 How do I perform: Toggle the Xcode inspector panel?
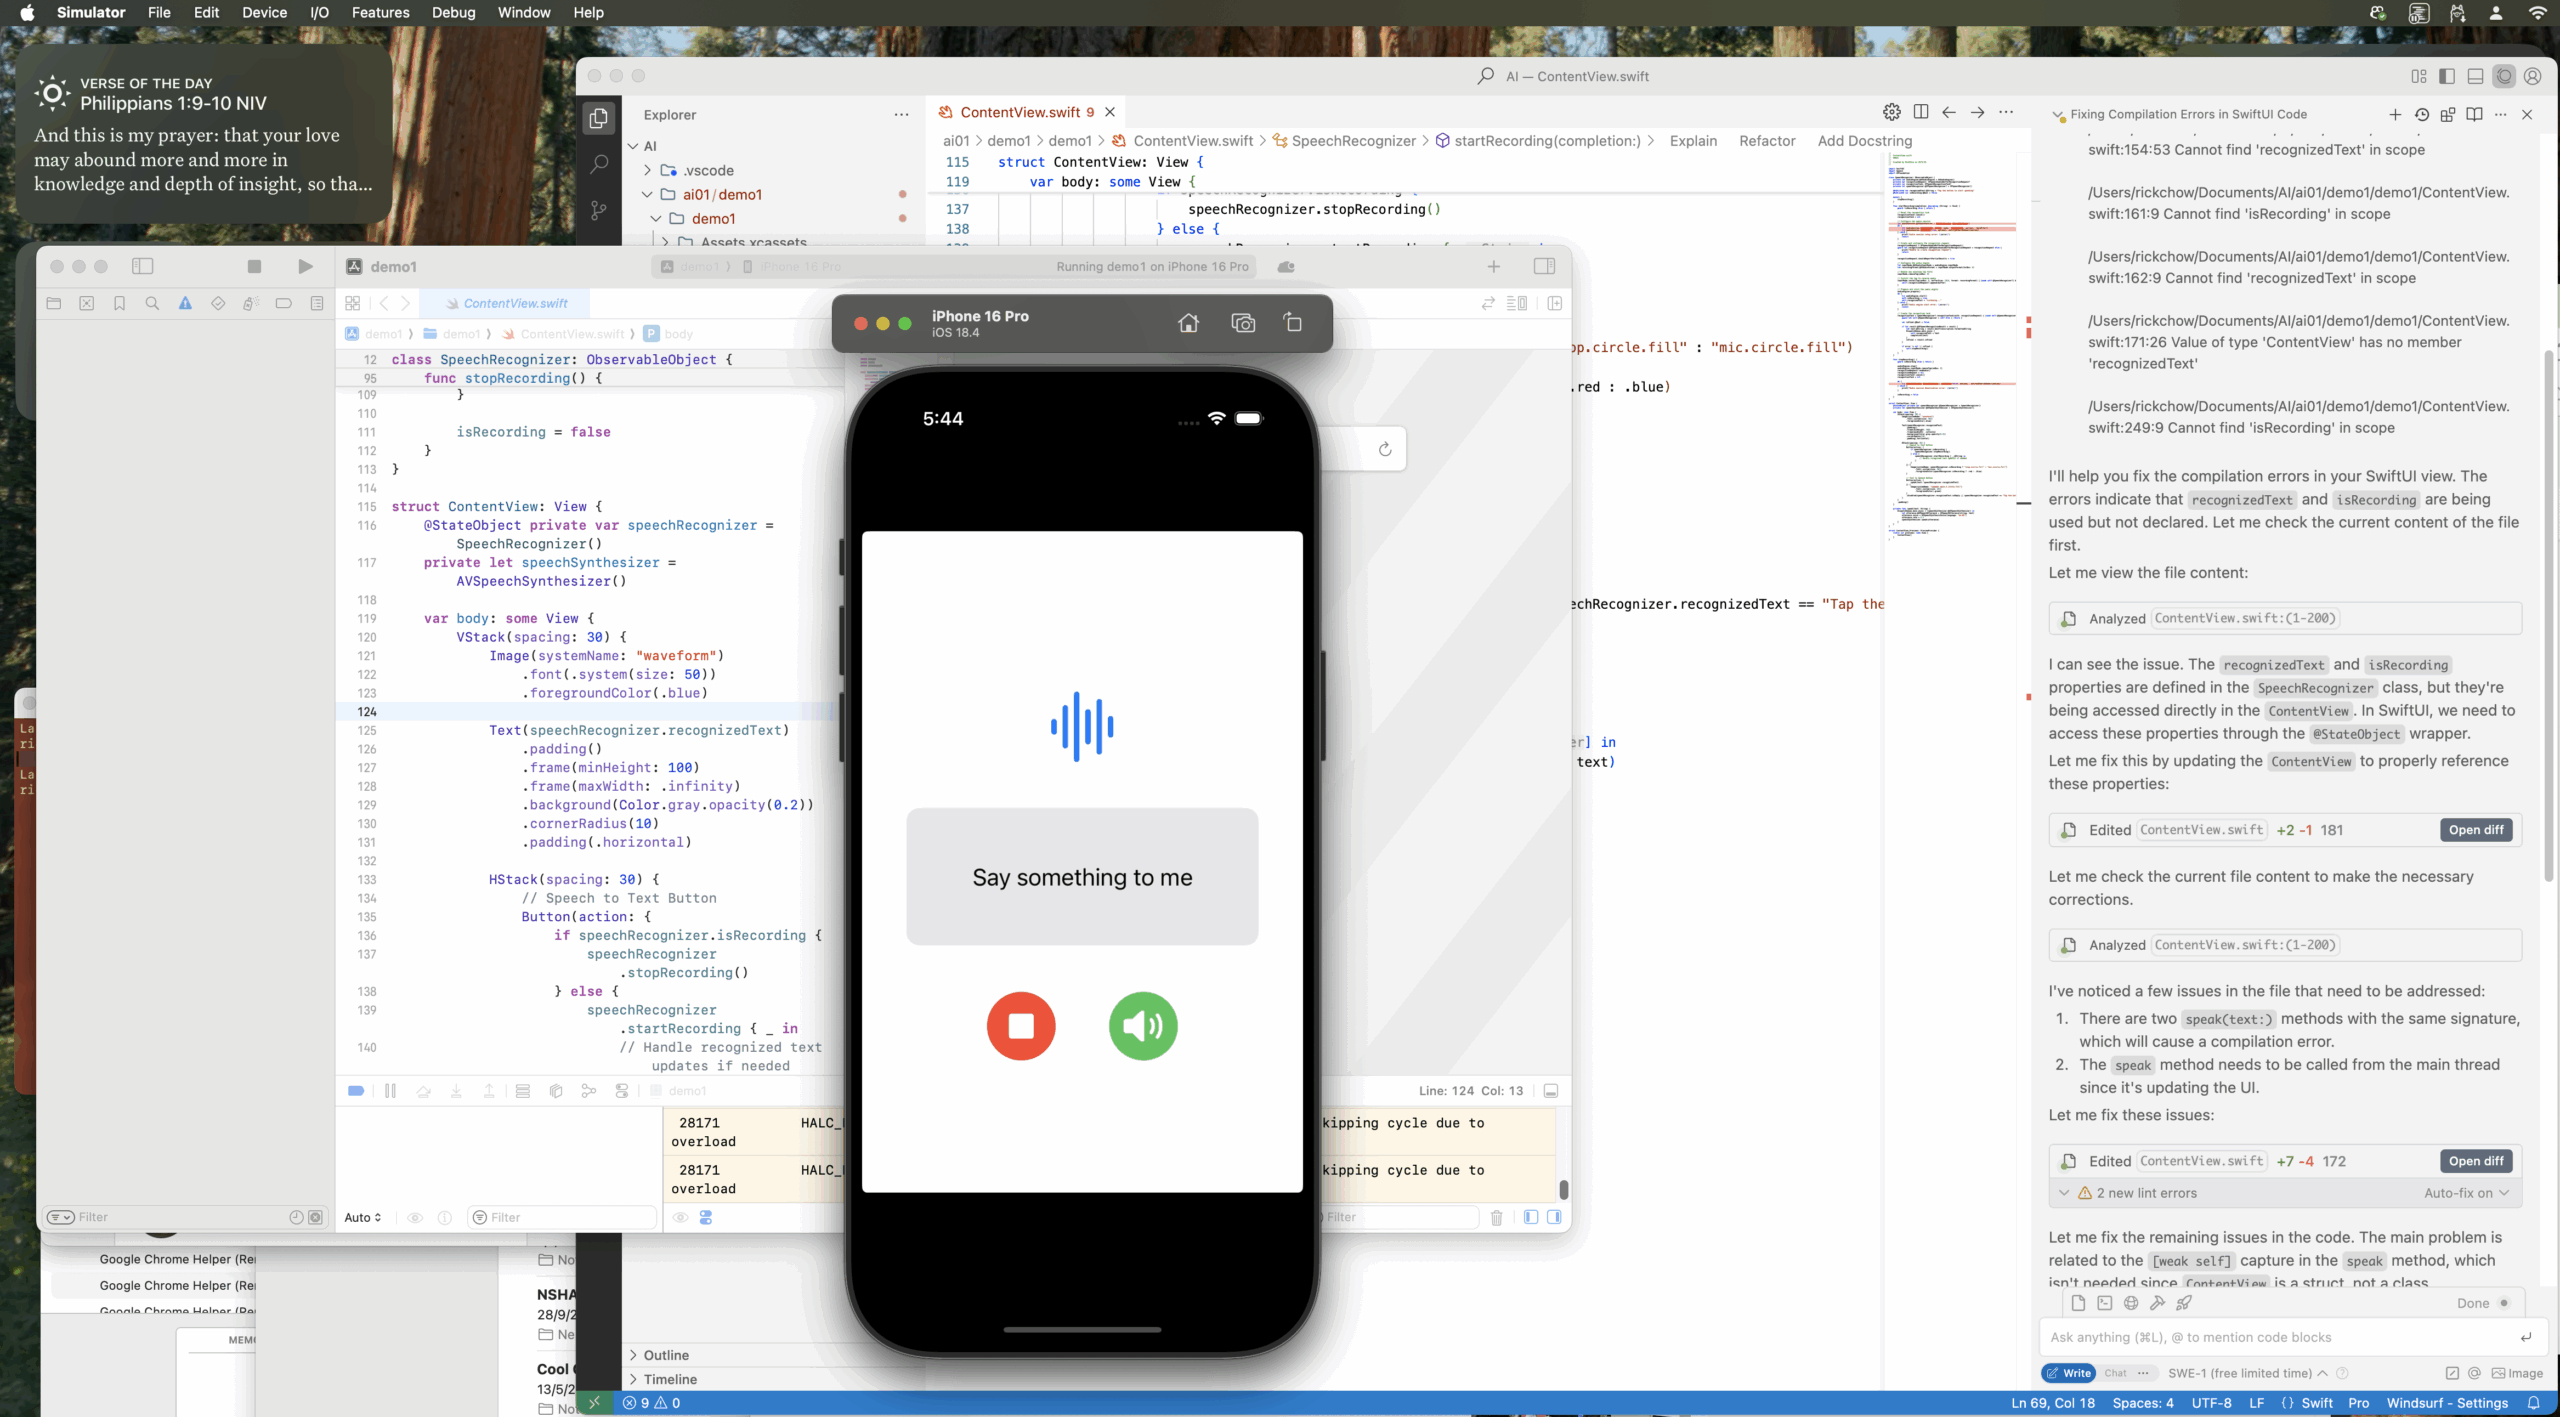[1544, 266]
